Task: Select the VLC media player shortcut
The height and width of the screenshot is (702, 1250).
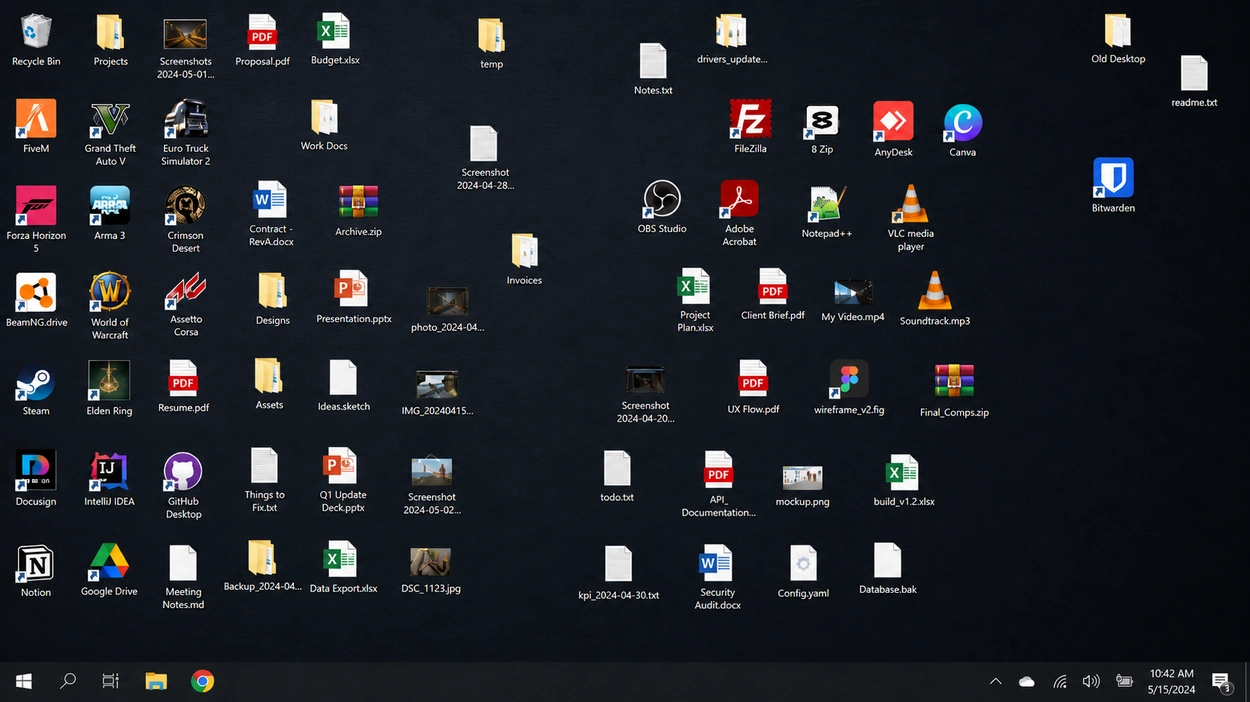Action: pyautogui.click(x=910, y=205)
